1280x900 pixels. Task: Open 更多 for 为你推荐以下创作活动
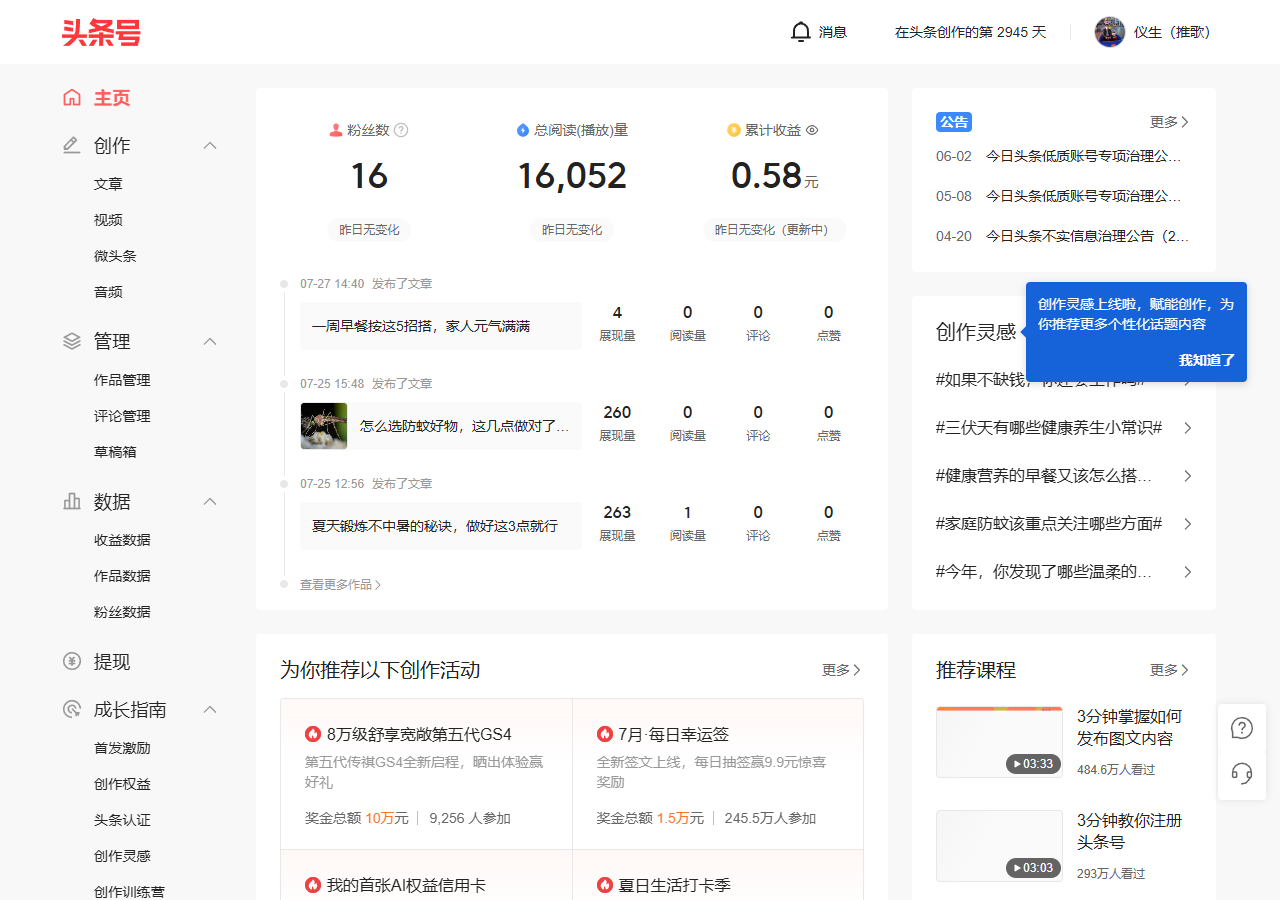click(x=841, y=670)
